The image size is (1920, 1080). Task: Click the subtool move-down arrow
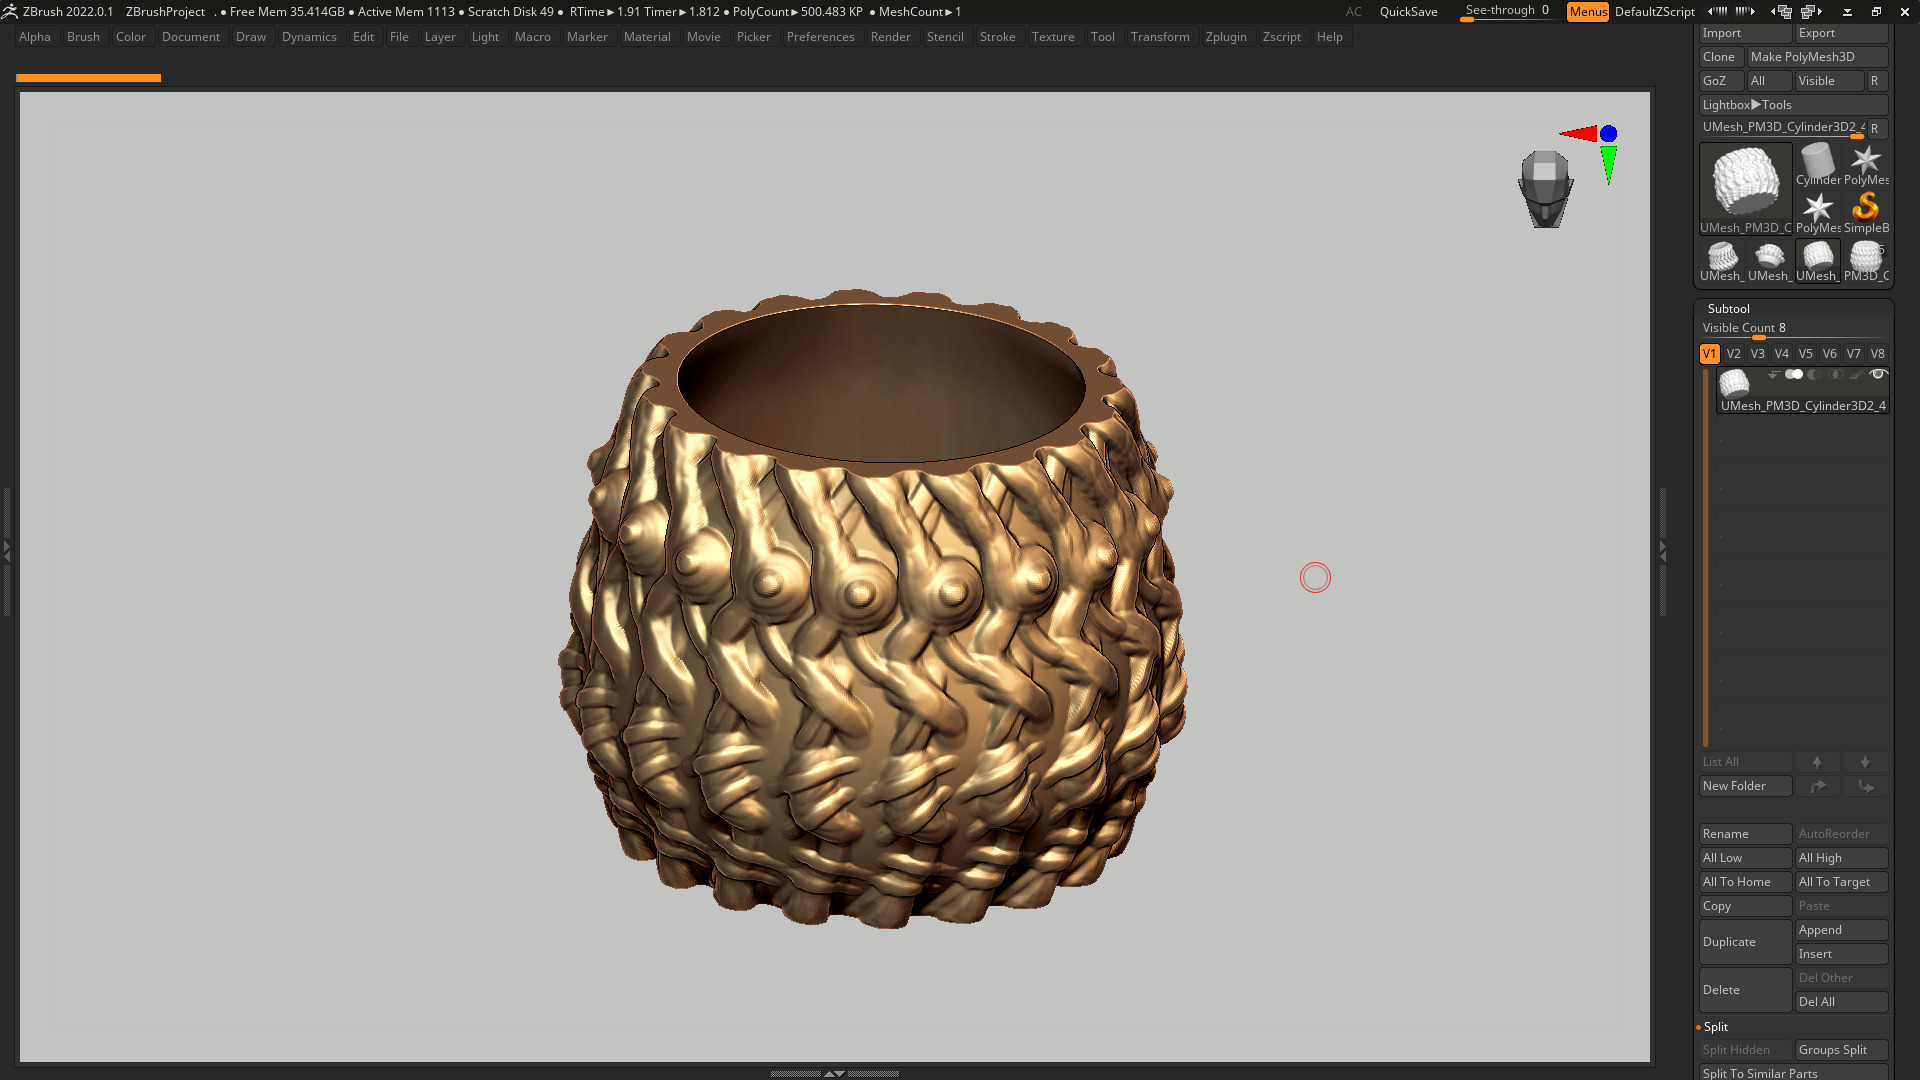1865,762
